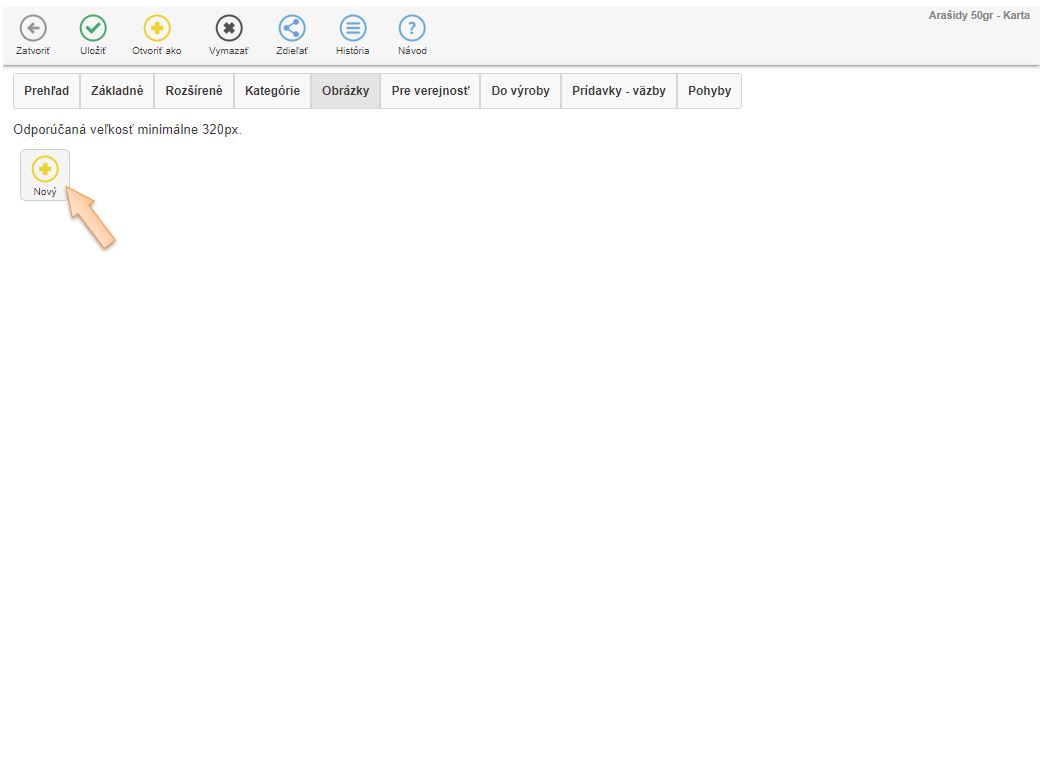
Task: Open the Návod help icon
Action: tap(412, 29)
